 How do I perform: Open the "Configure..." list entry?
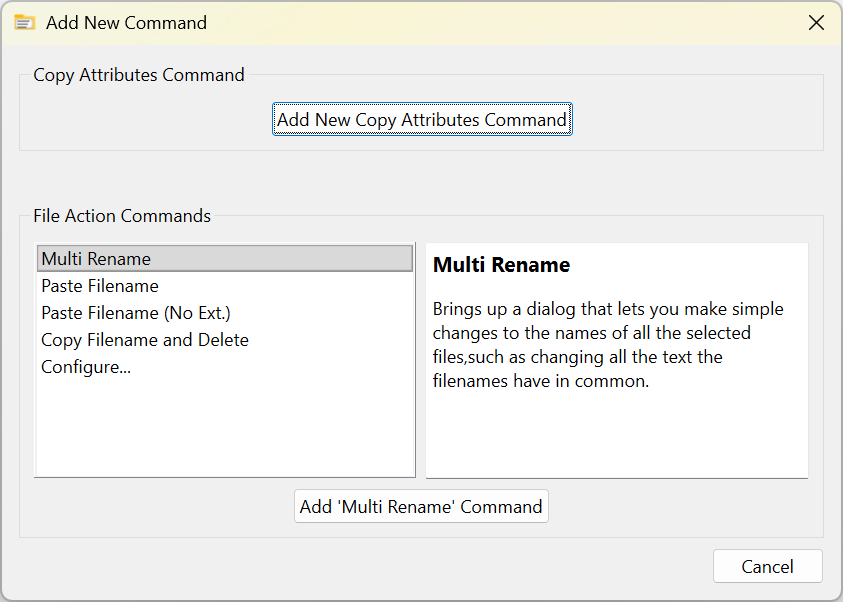(86, 367)
